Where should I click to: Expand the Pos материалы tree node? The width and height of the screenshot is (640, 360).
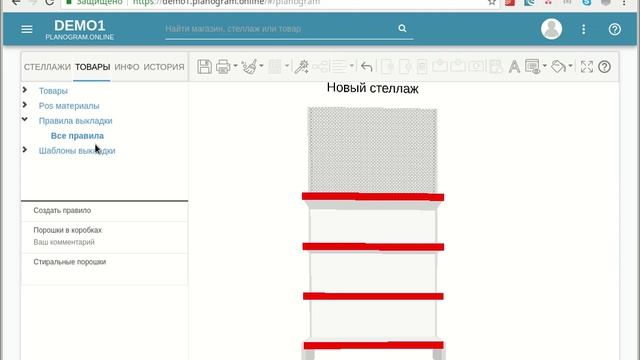coord(25,105)
